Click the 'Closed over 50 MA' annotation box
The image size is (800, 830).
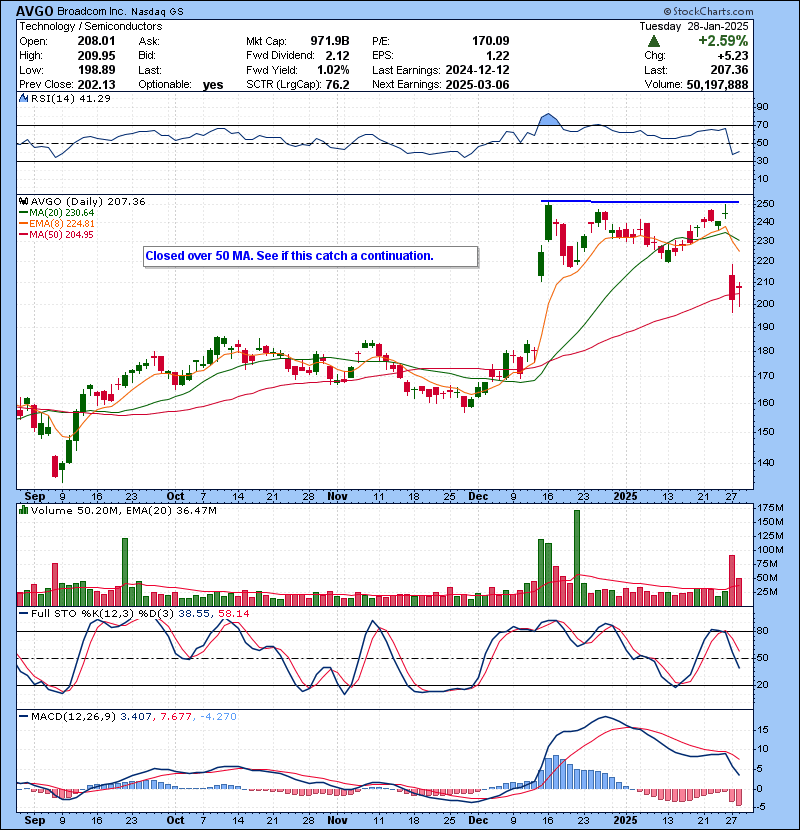(x=311, y=257)
